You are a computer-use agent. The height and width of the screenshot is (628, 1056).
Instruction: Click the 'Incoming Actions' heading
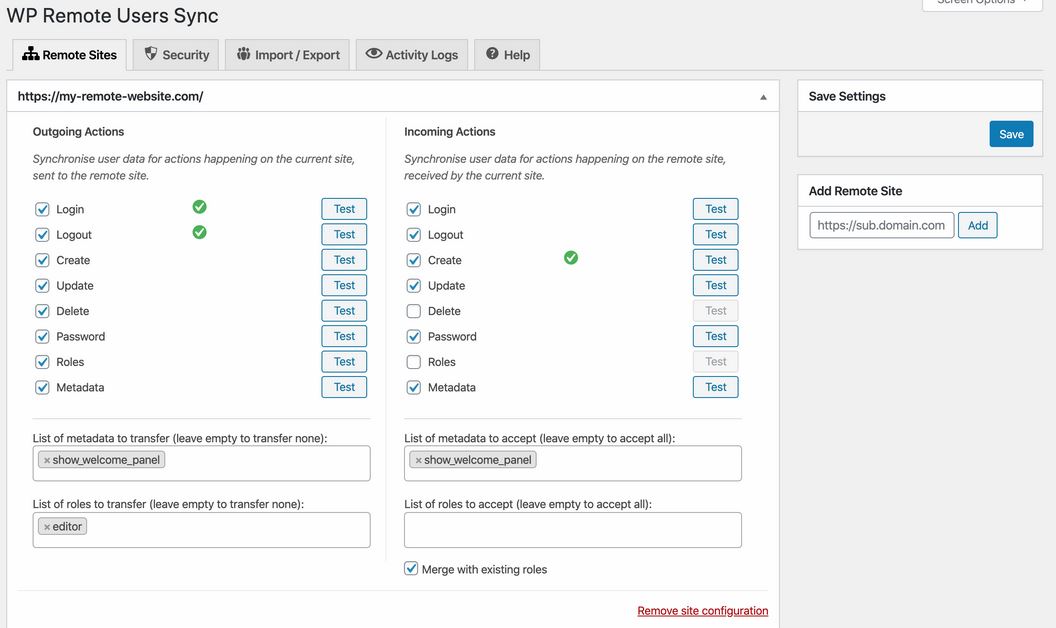click(450, 132)
